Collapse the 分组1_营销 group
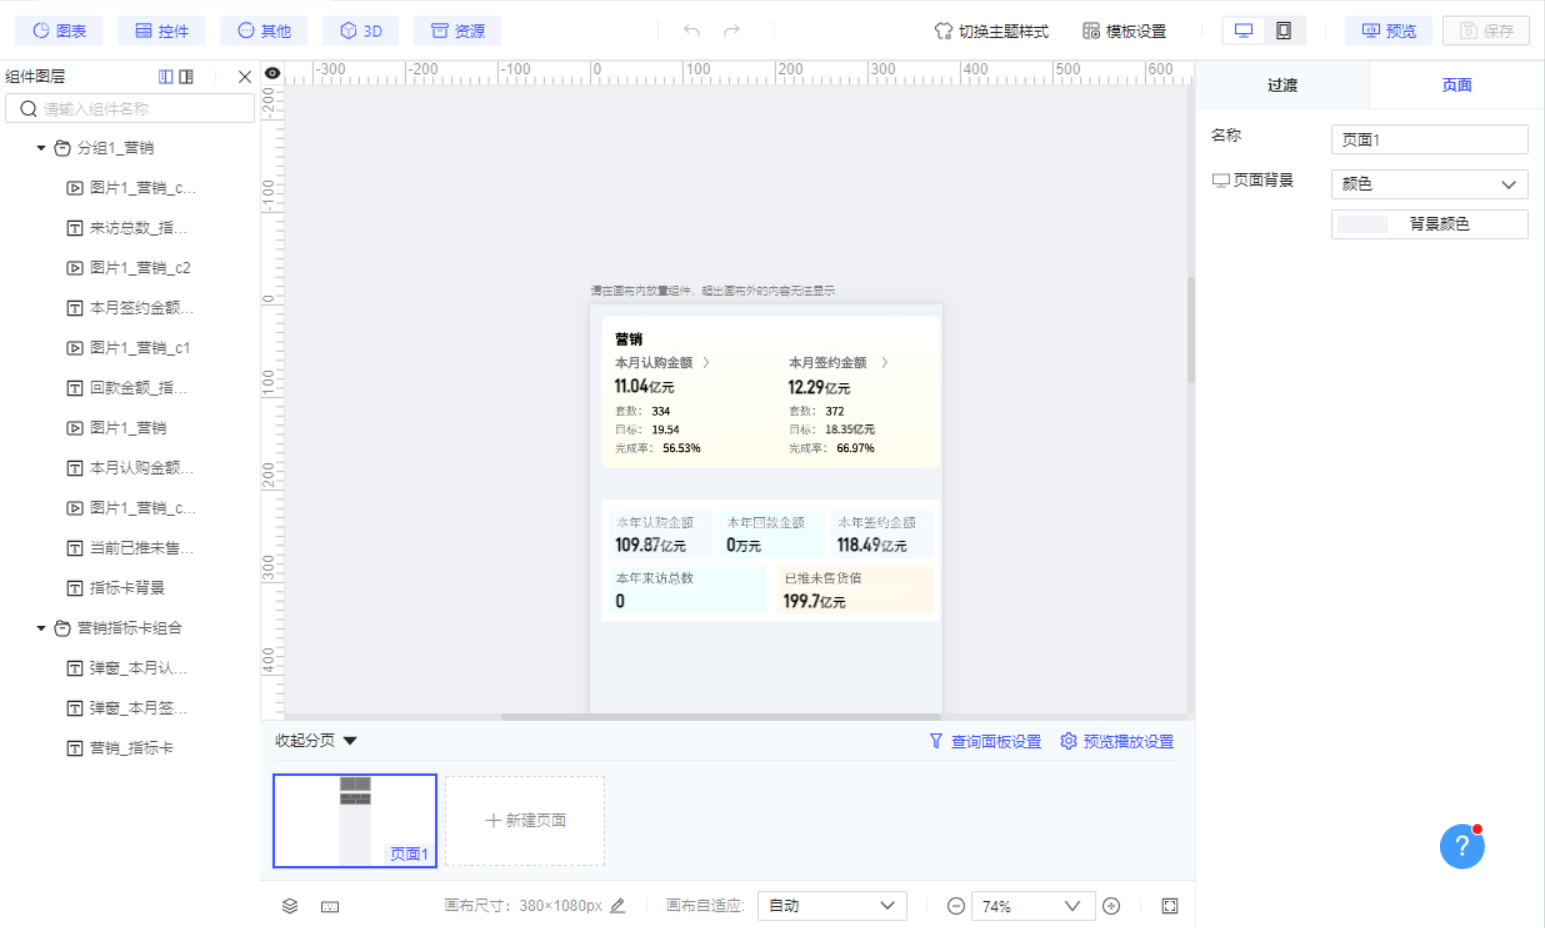 [x=41, y=148]
